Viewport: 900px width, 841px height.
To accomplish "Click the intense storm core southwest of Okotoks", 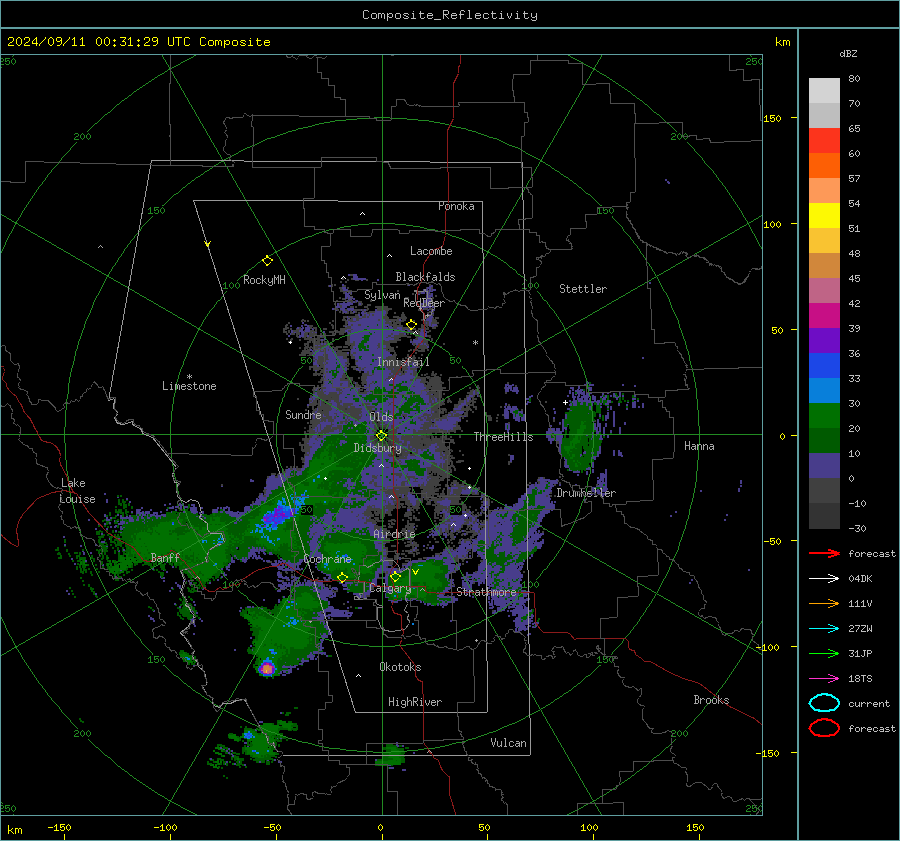I will (x=267, y=668).
